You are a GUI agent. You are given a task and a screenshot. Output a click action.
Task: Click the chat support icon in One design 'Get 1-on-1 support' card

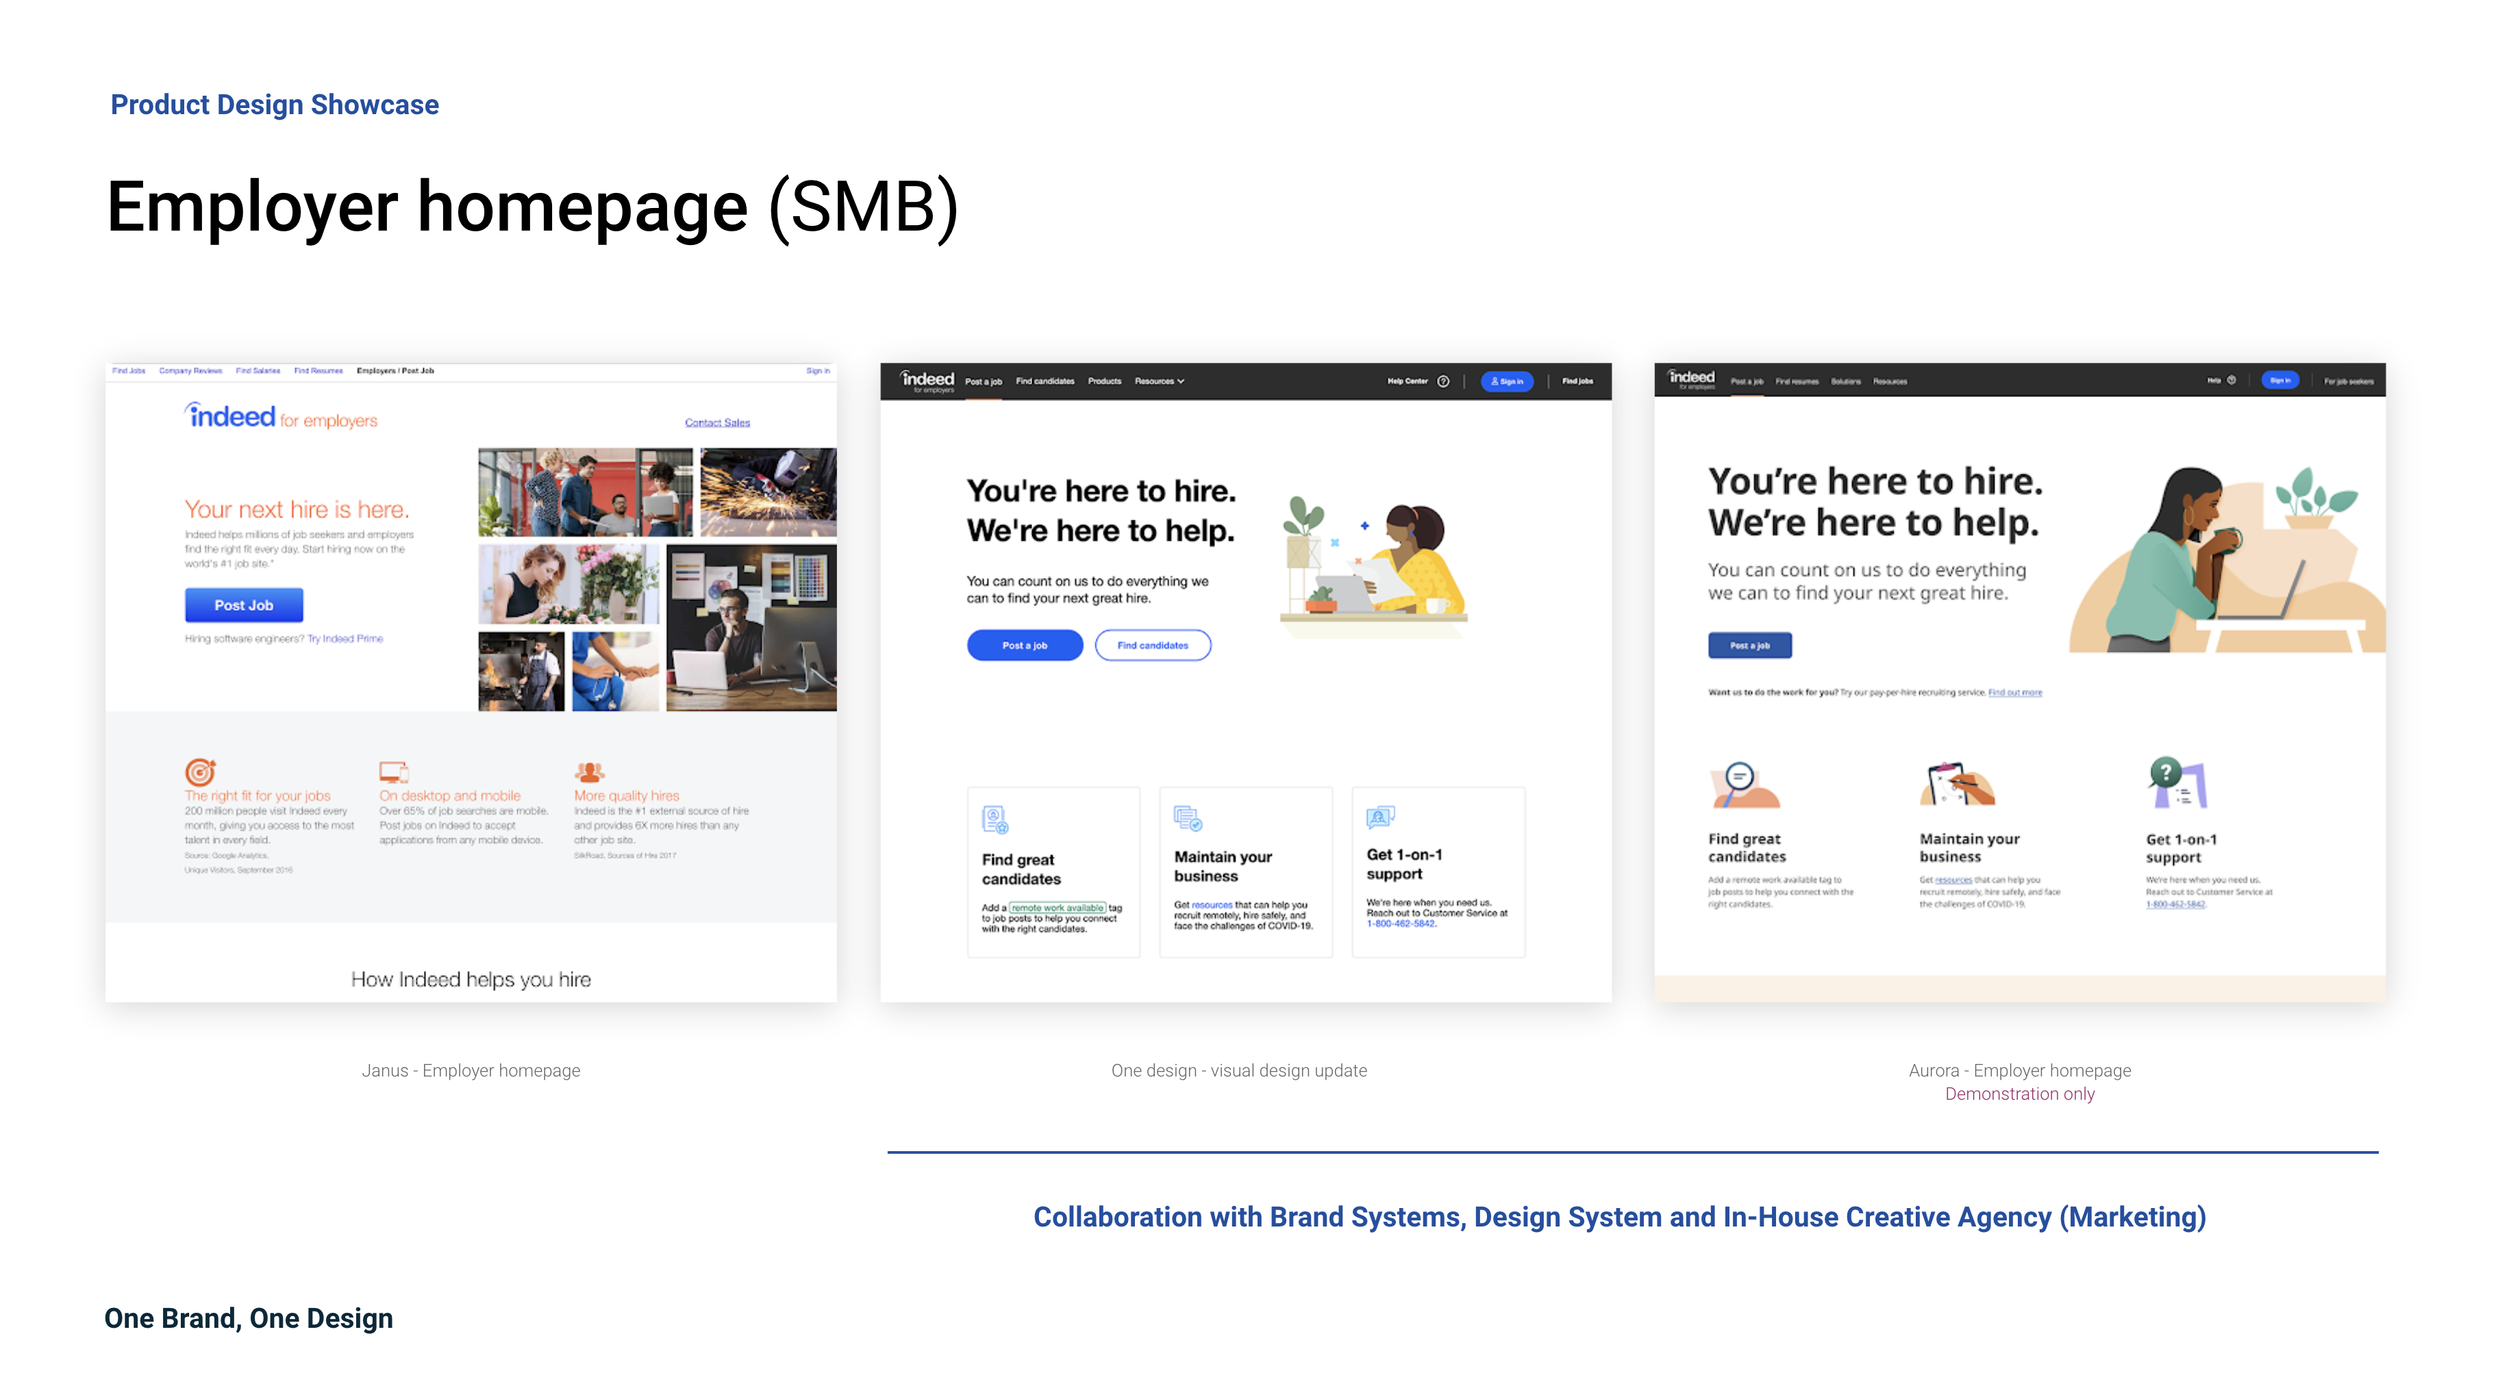click(1380, 817)
